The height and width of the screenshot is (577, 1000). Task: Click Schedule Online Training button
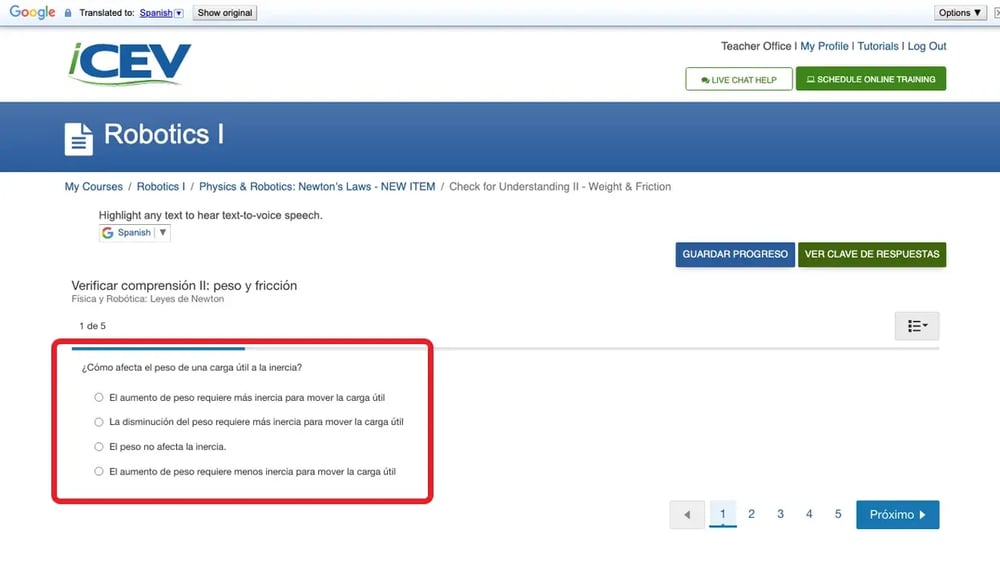pyautogui.click(x=871, y=79)
